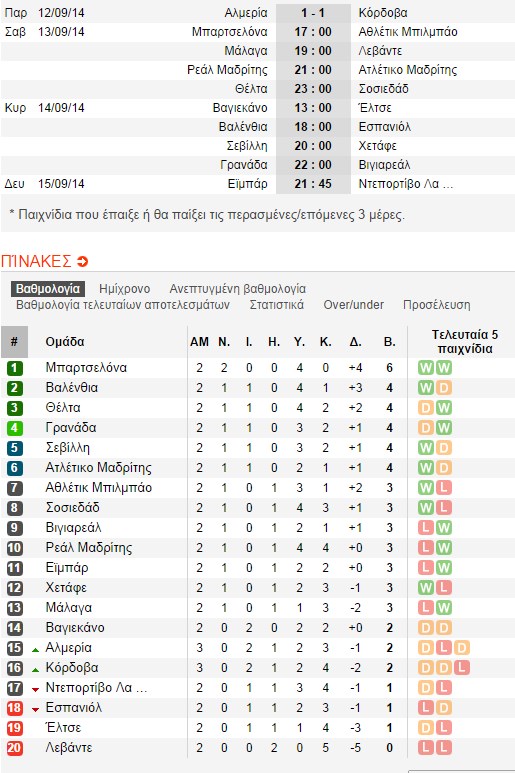Click the Ρεάλ Μαδρίτης team in the standings

(89, 548)
